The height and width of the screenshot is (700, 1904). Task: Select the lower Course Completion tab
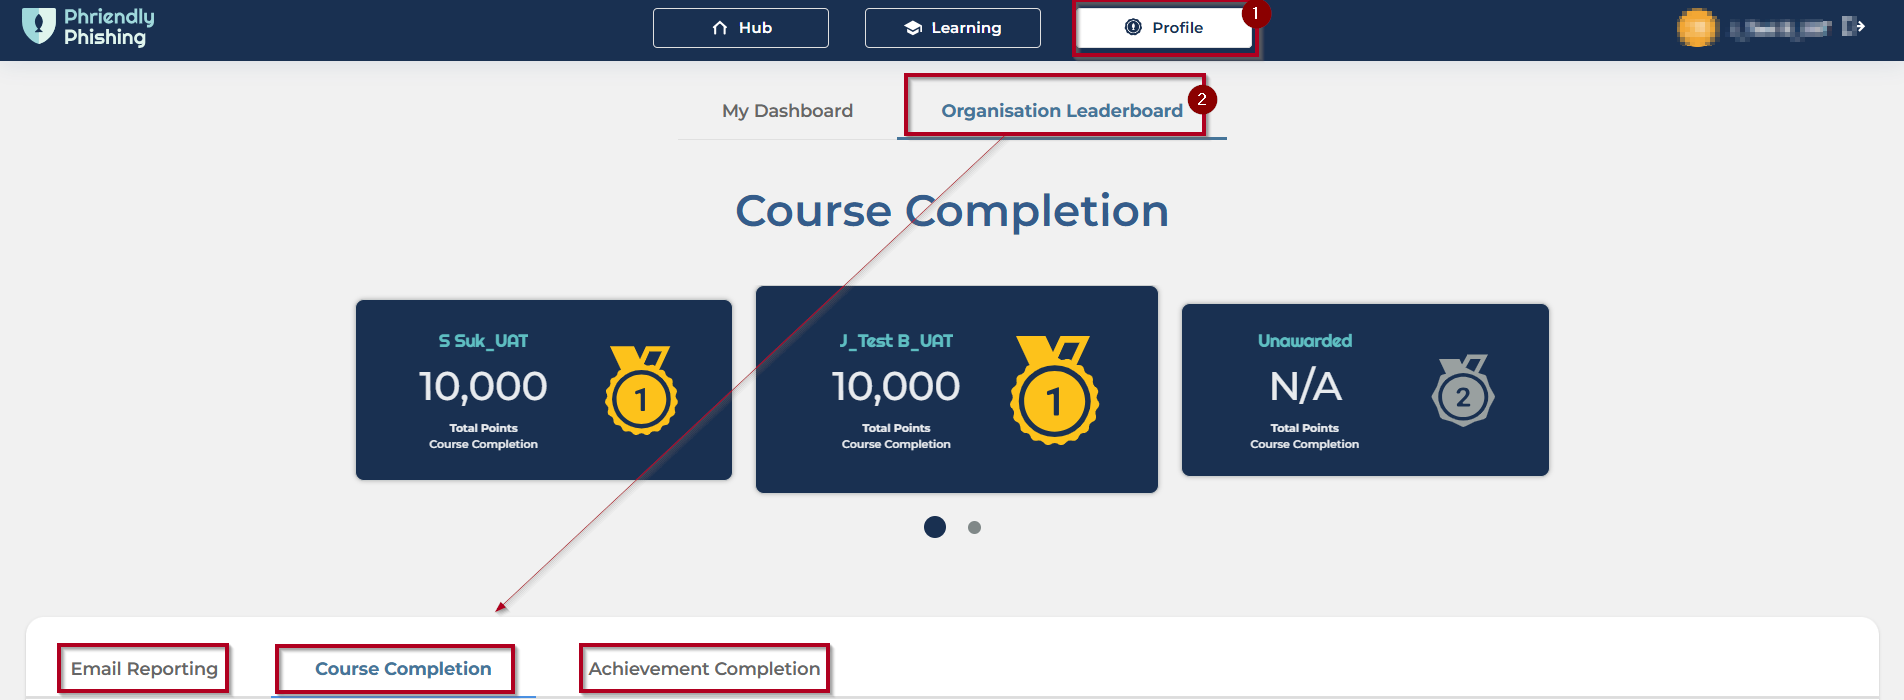(403, 669)
